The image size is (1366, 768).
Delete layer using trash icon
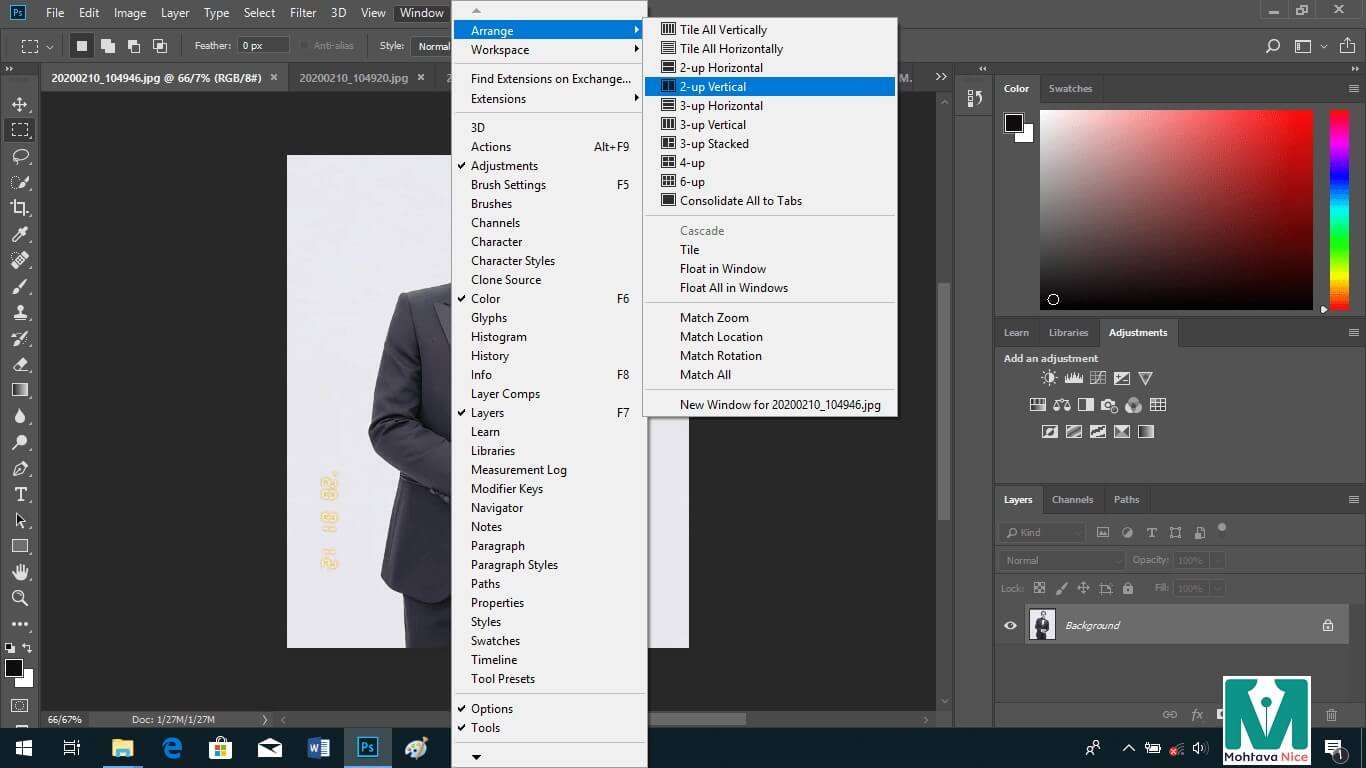tap(1331, 715)
